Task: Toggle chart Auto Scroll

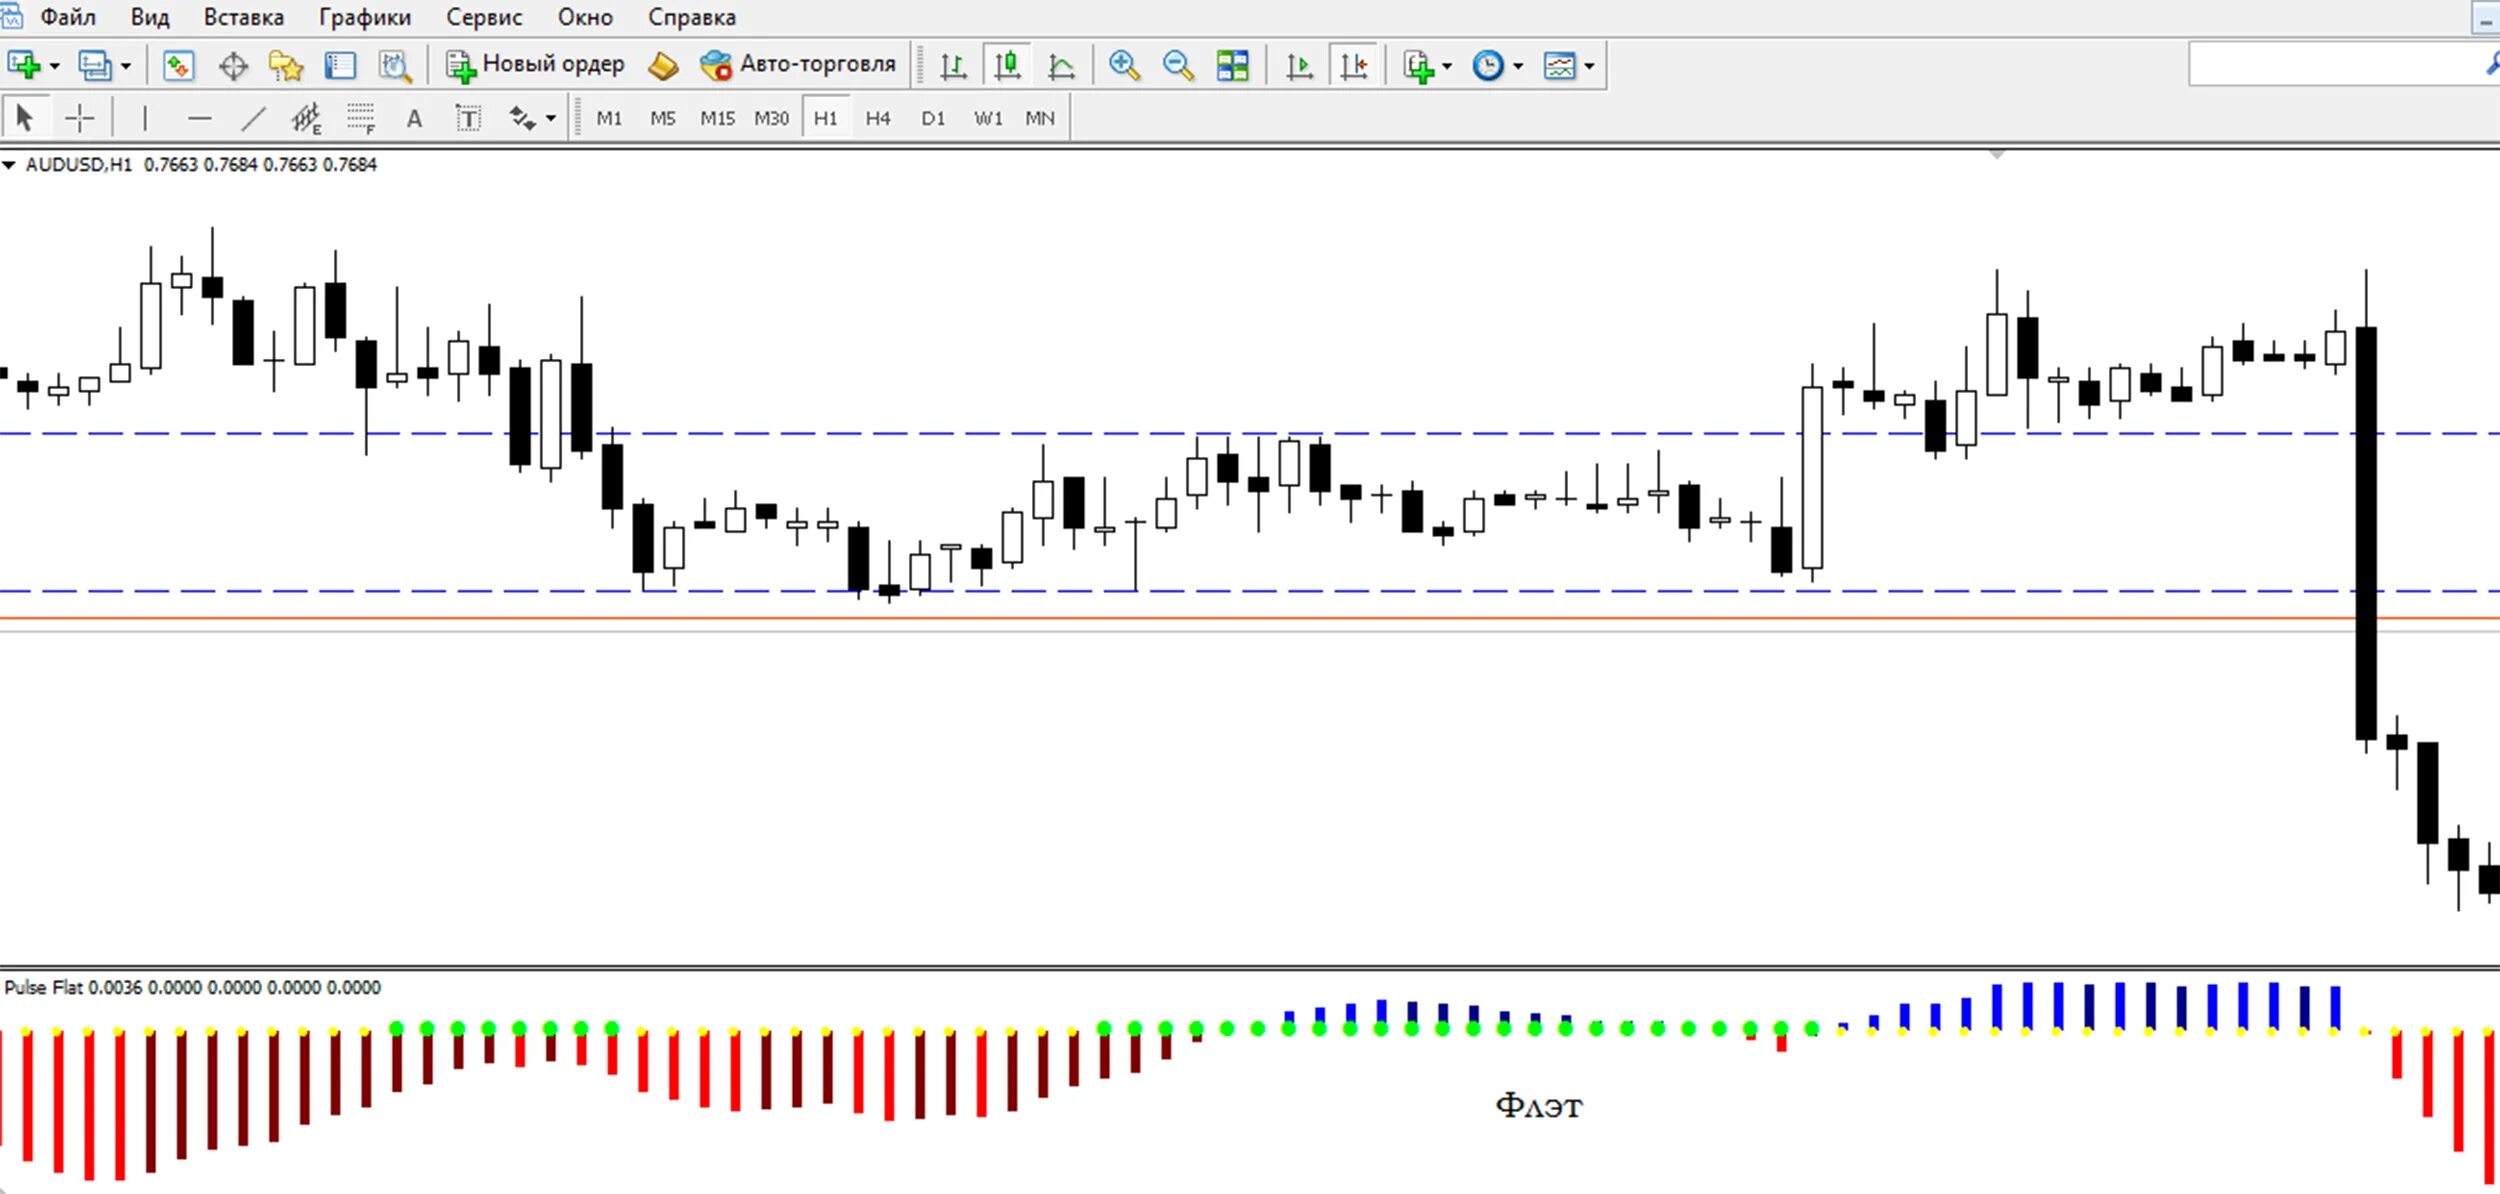Action: (x=1299, y=66)
